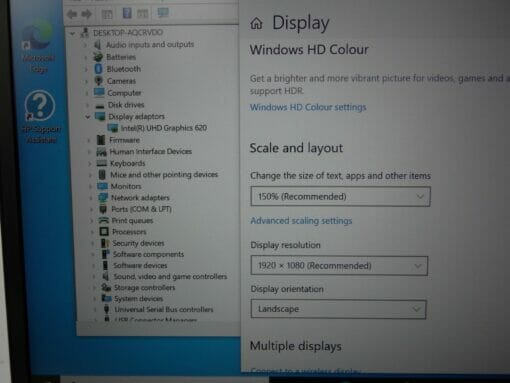Select Intel(R) UHD Graphics 620 device
The width and height of the screenshot is (510, 383).
pyautogui.click(x=164, y=128)
